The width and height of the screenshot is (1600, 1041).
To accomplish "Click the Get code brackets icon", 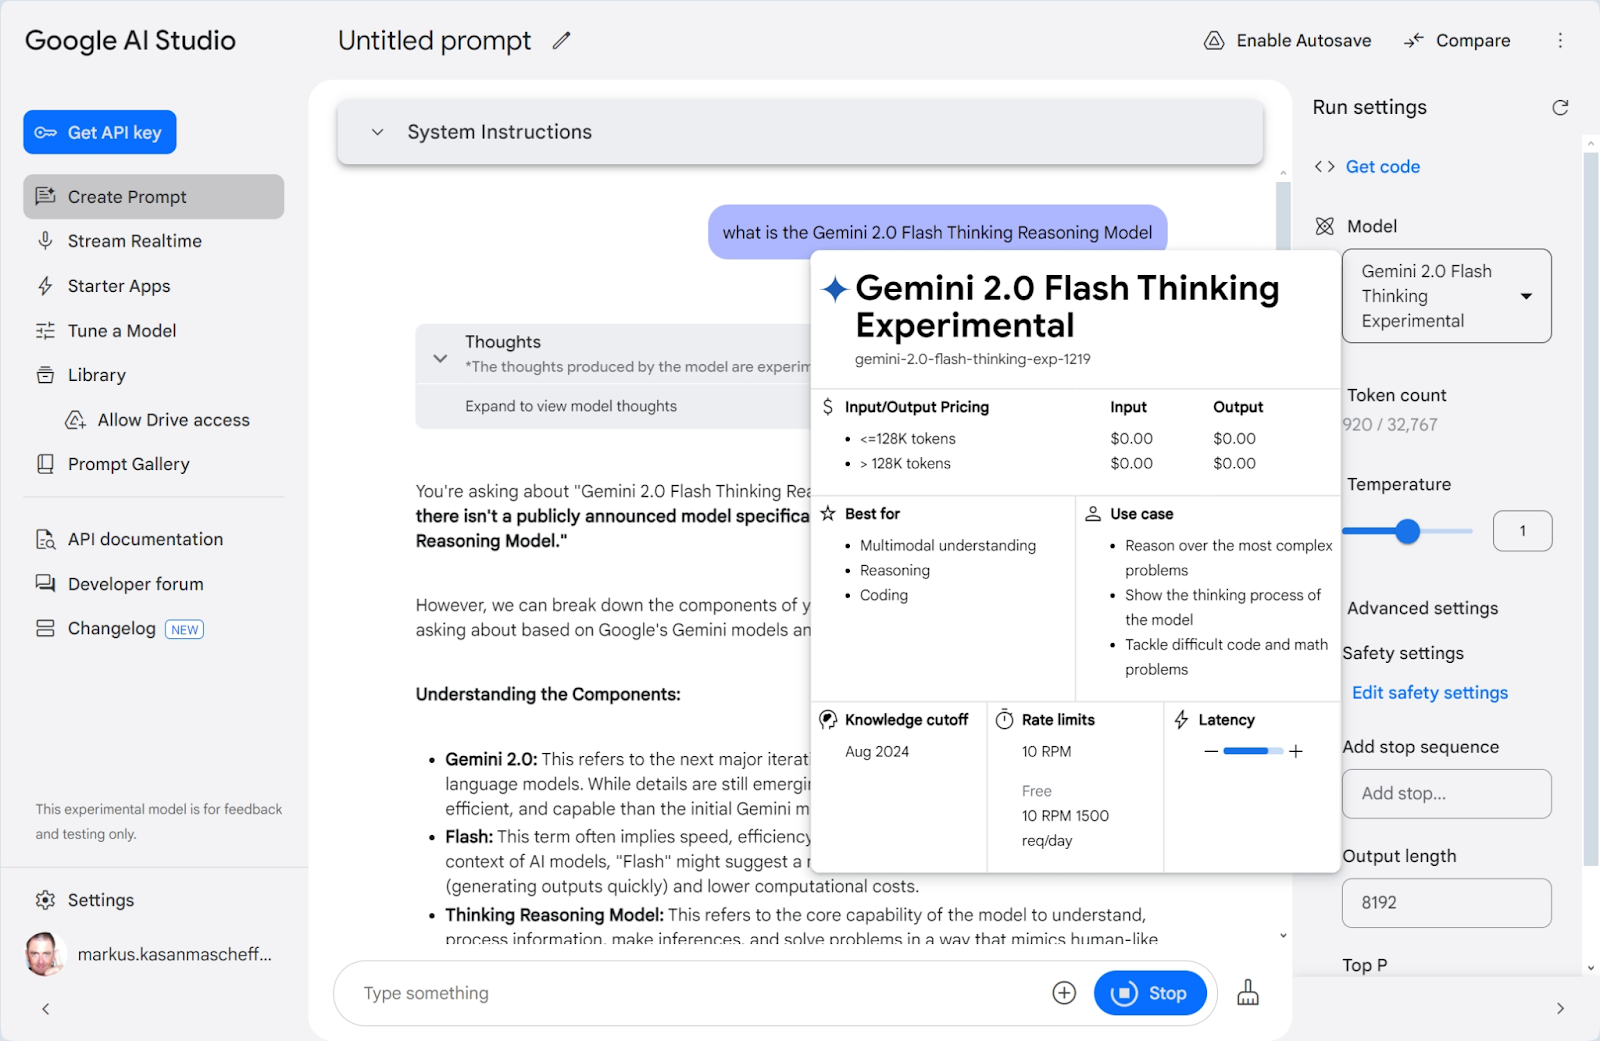I will (x=1325, y=166).
